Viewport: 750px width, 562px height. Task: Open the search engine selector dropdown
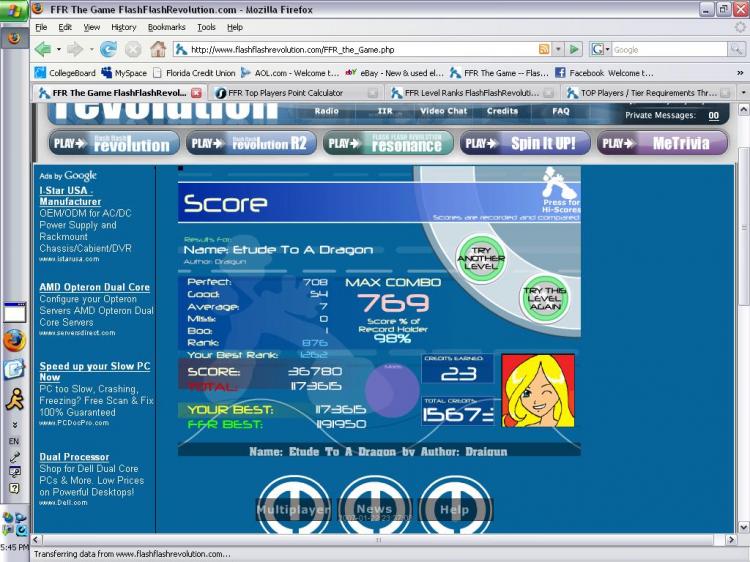pos(600,49)
